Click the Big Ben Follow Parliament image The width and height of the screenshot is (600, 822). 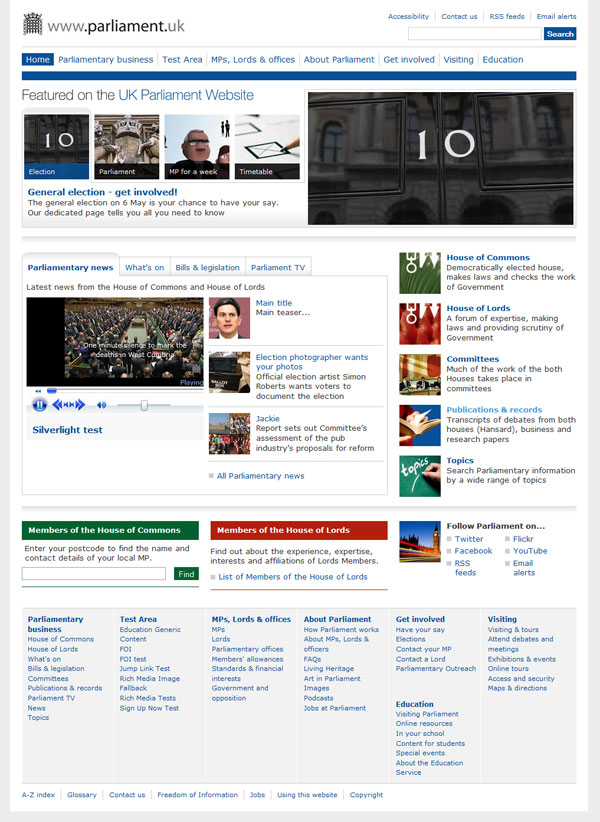pos(420,542)
